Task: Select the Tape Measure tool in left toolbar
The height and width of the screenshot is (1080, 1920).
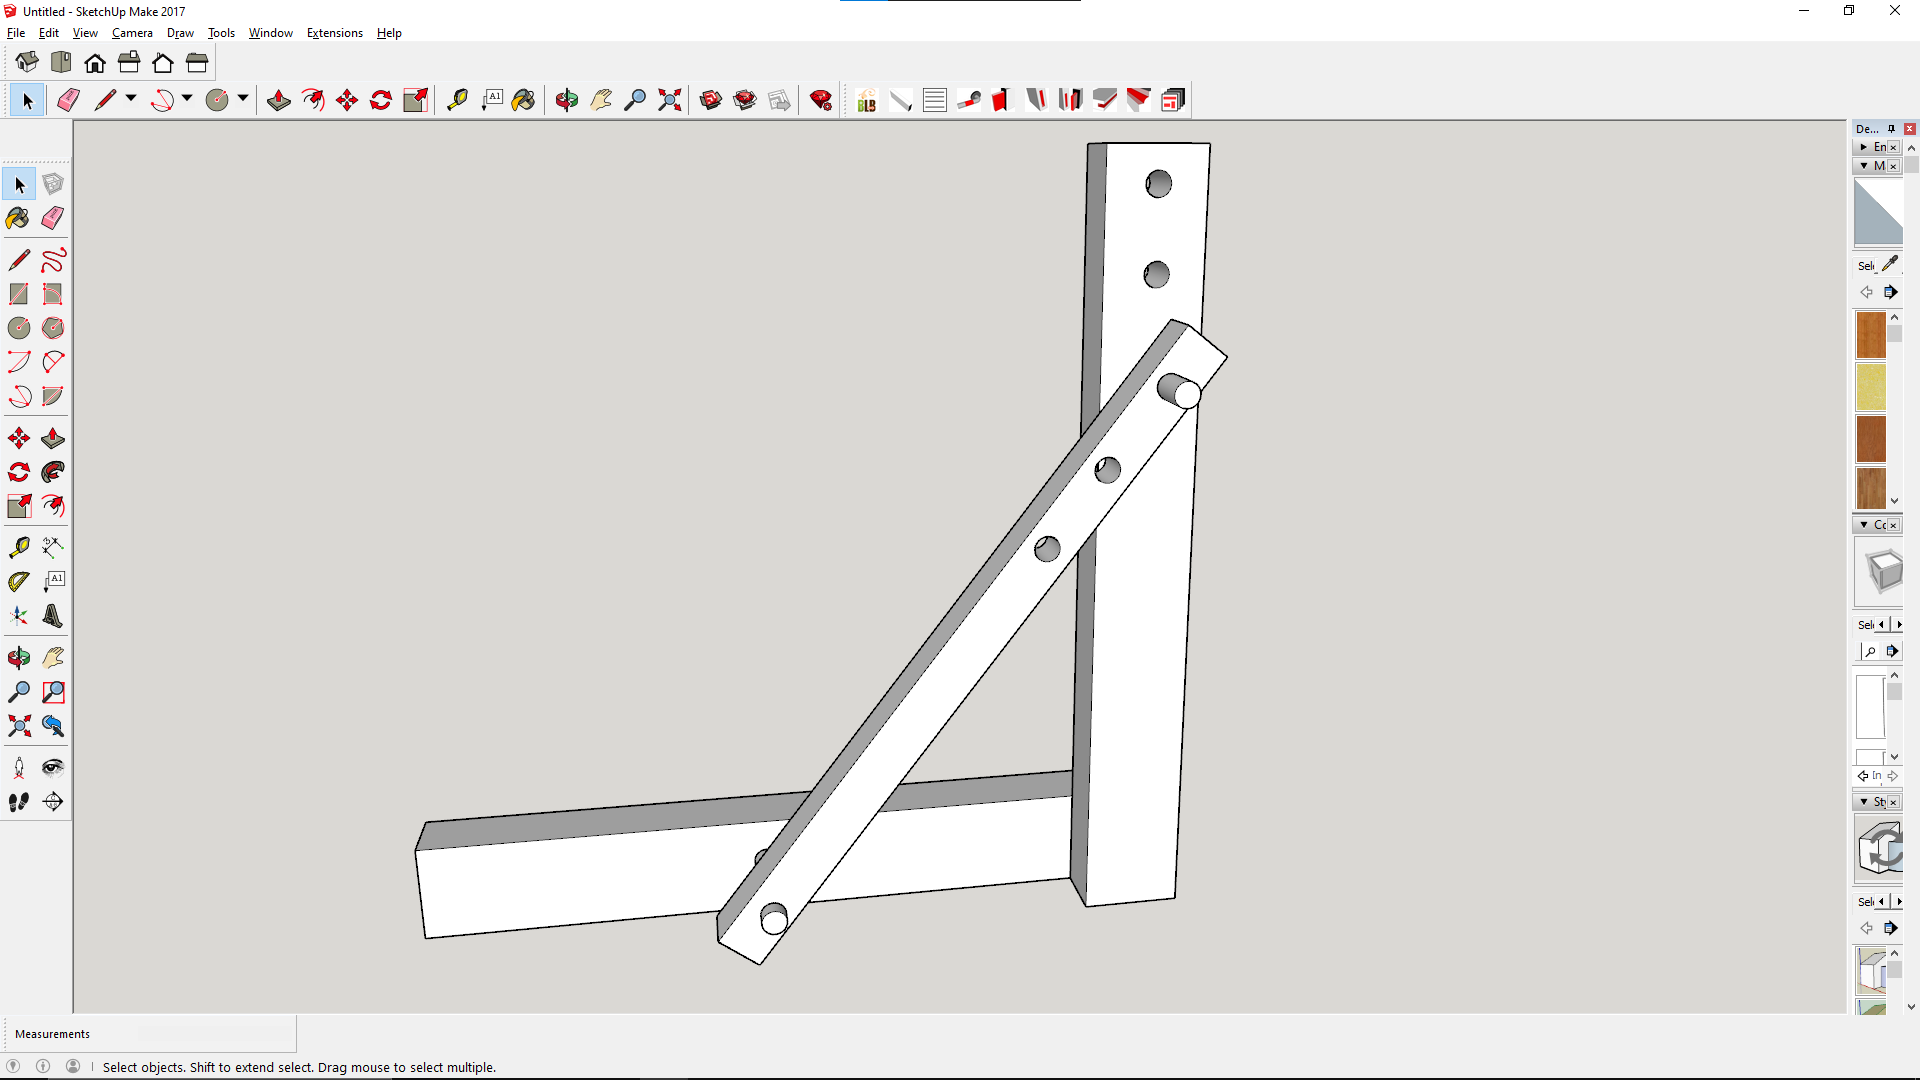Action: coord(18,547)
